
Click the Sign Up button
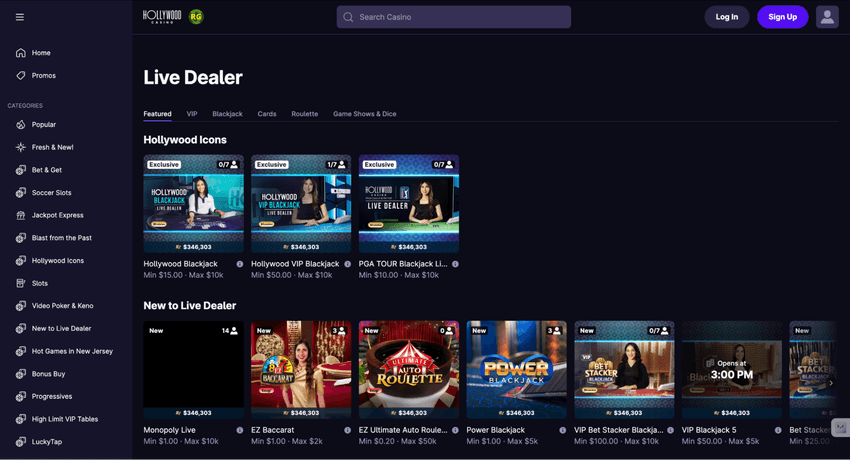point(782,17)
